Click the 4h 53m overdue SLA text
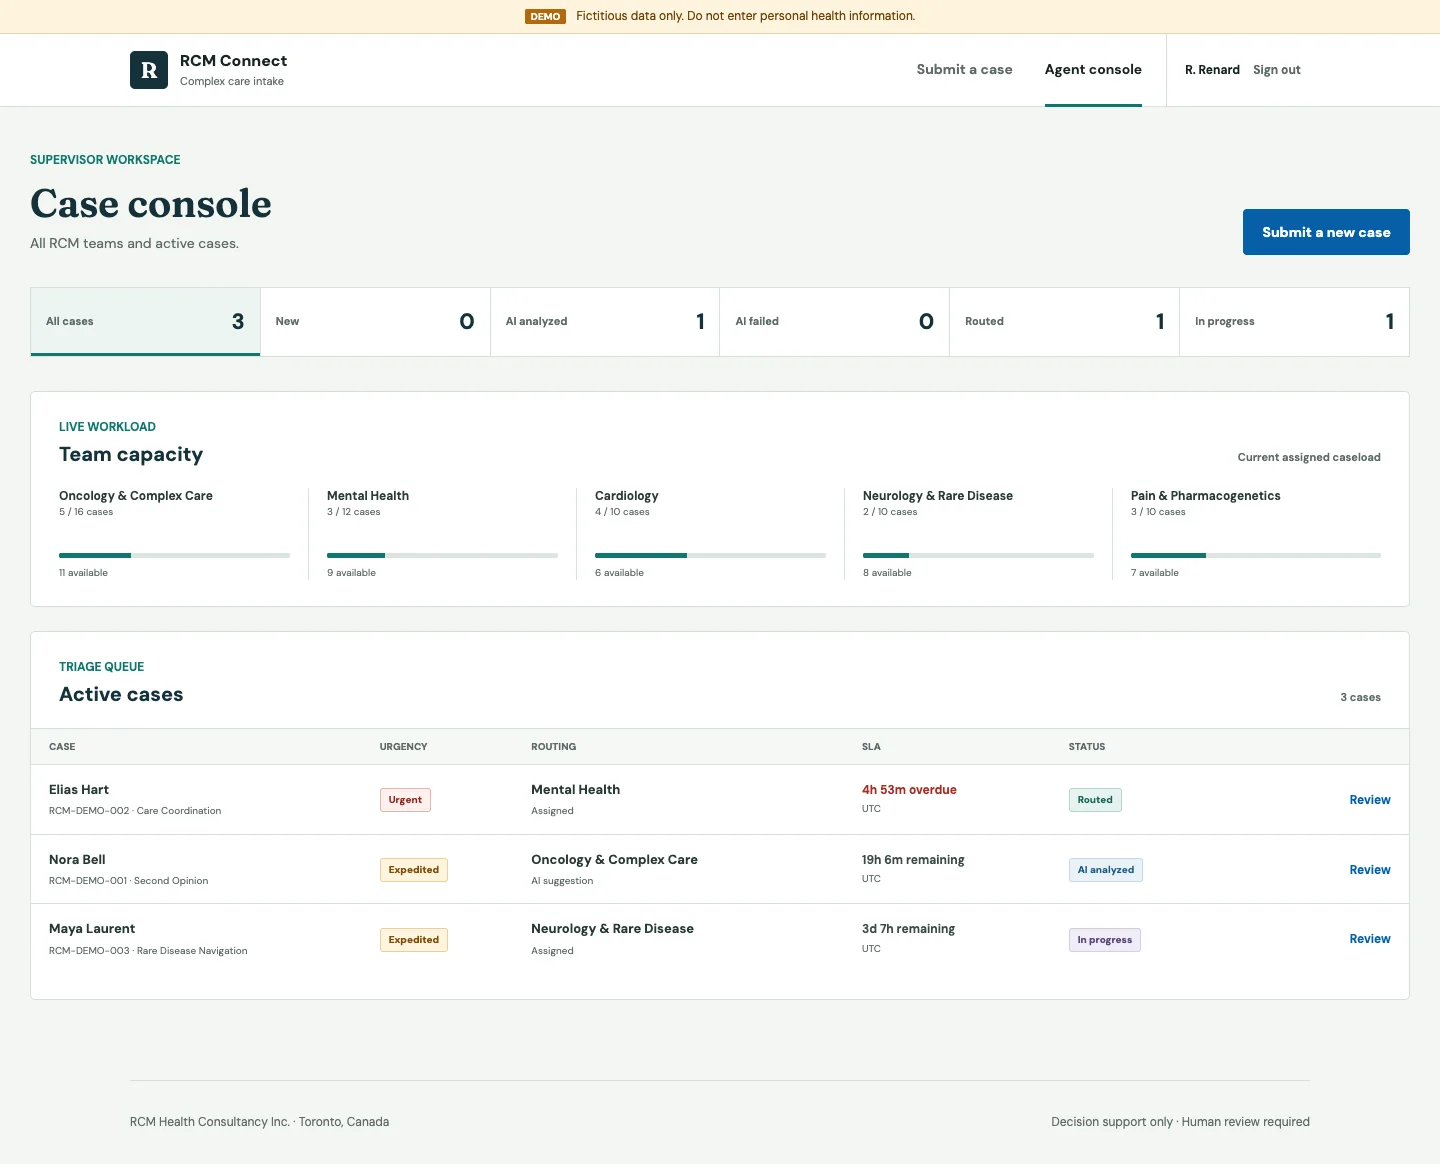 [909, 790]
